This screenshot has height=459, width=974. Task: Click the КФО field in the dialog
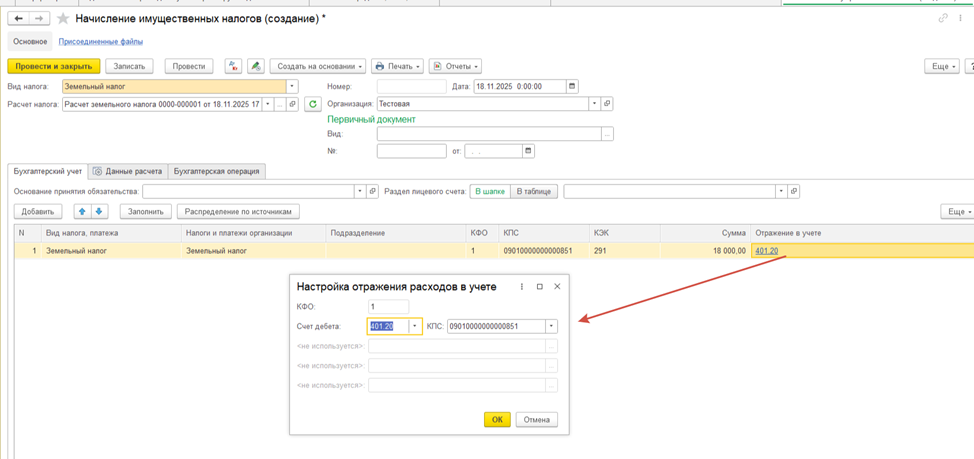[388, 306]
